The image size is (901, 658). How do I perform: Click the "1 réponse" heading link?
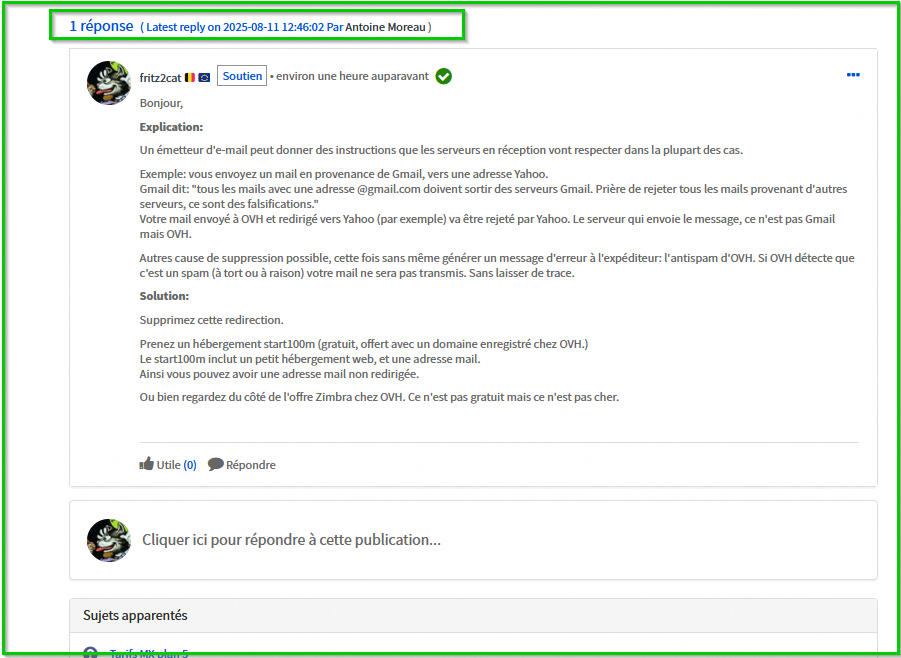[101, 26]
